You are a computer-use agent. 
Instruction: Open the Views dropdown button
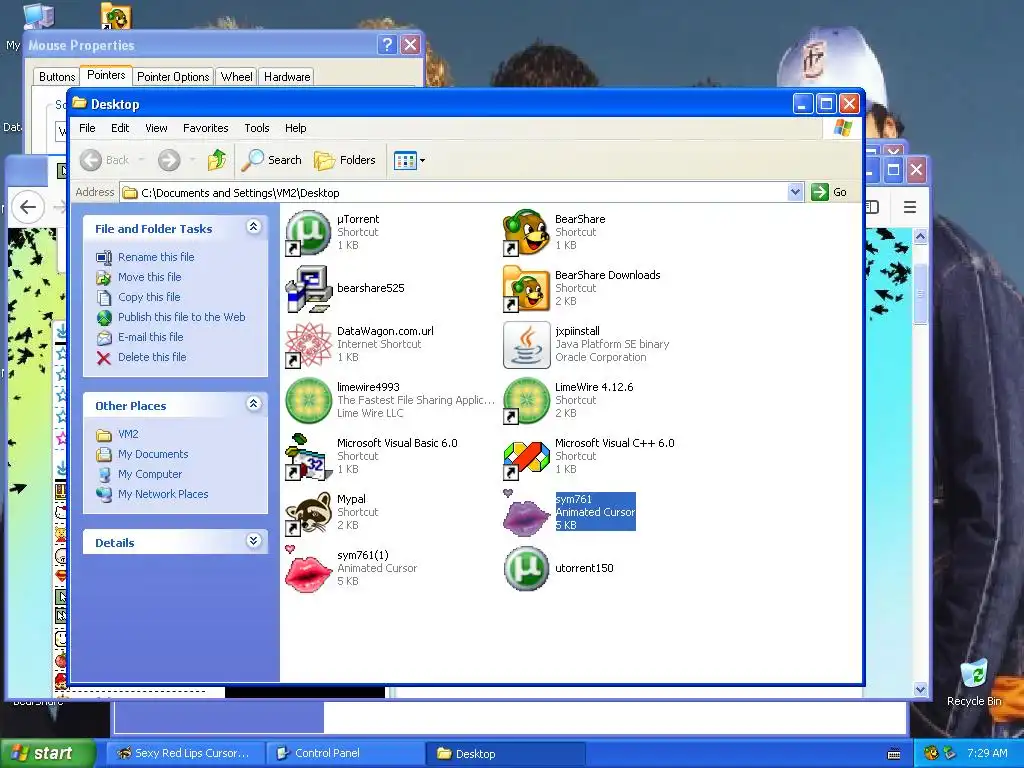(409, 160)
